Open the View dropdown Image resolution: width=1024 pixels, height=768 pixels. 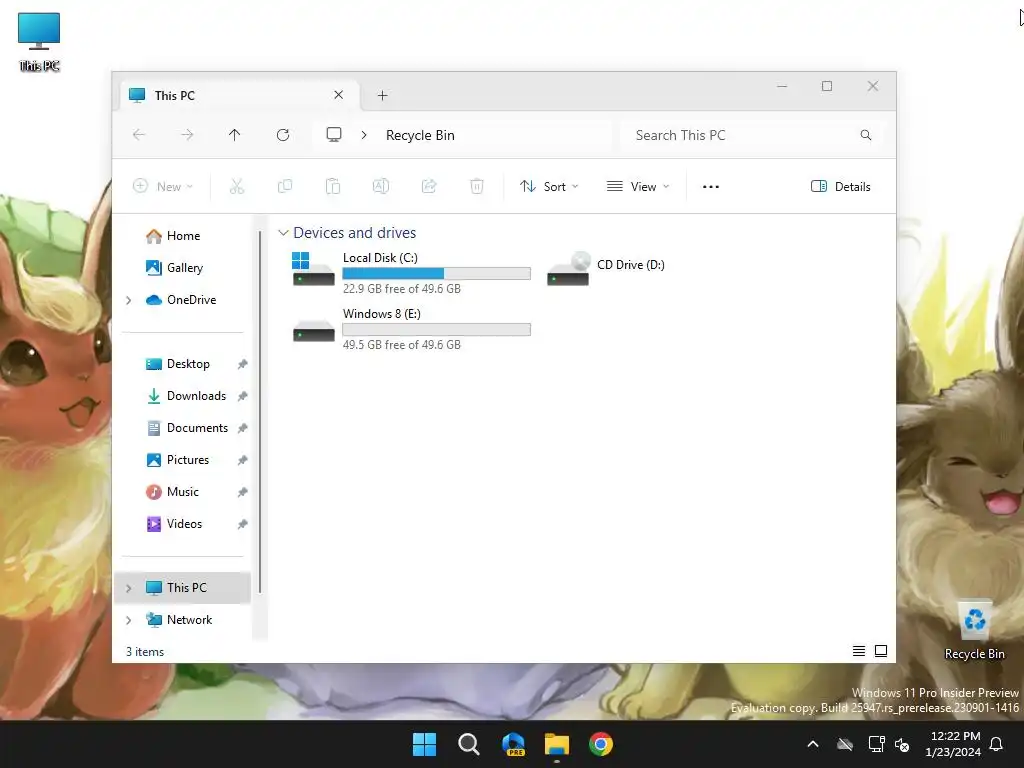click(638, 187)
